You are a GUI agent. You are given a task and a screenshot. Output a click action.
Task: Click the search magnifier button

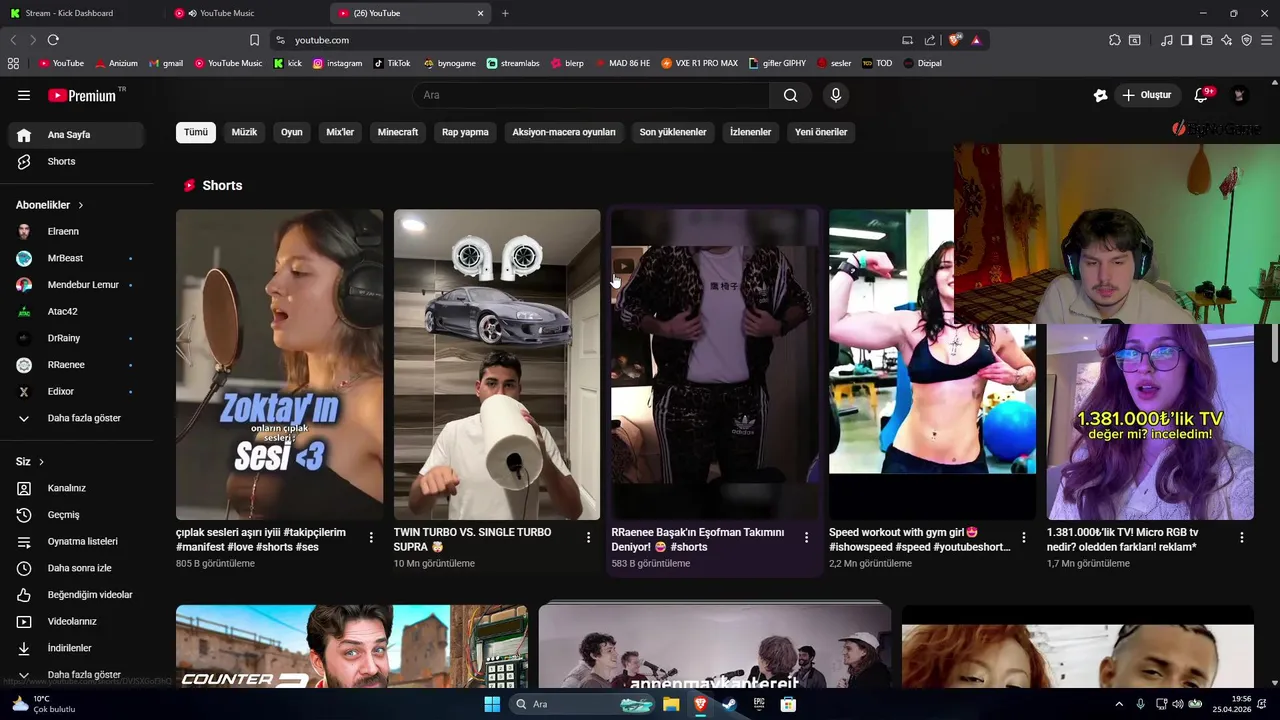pos(791,95)
